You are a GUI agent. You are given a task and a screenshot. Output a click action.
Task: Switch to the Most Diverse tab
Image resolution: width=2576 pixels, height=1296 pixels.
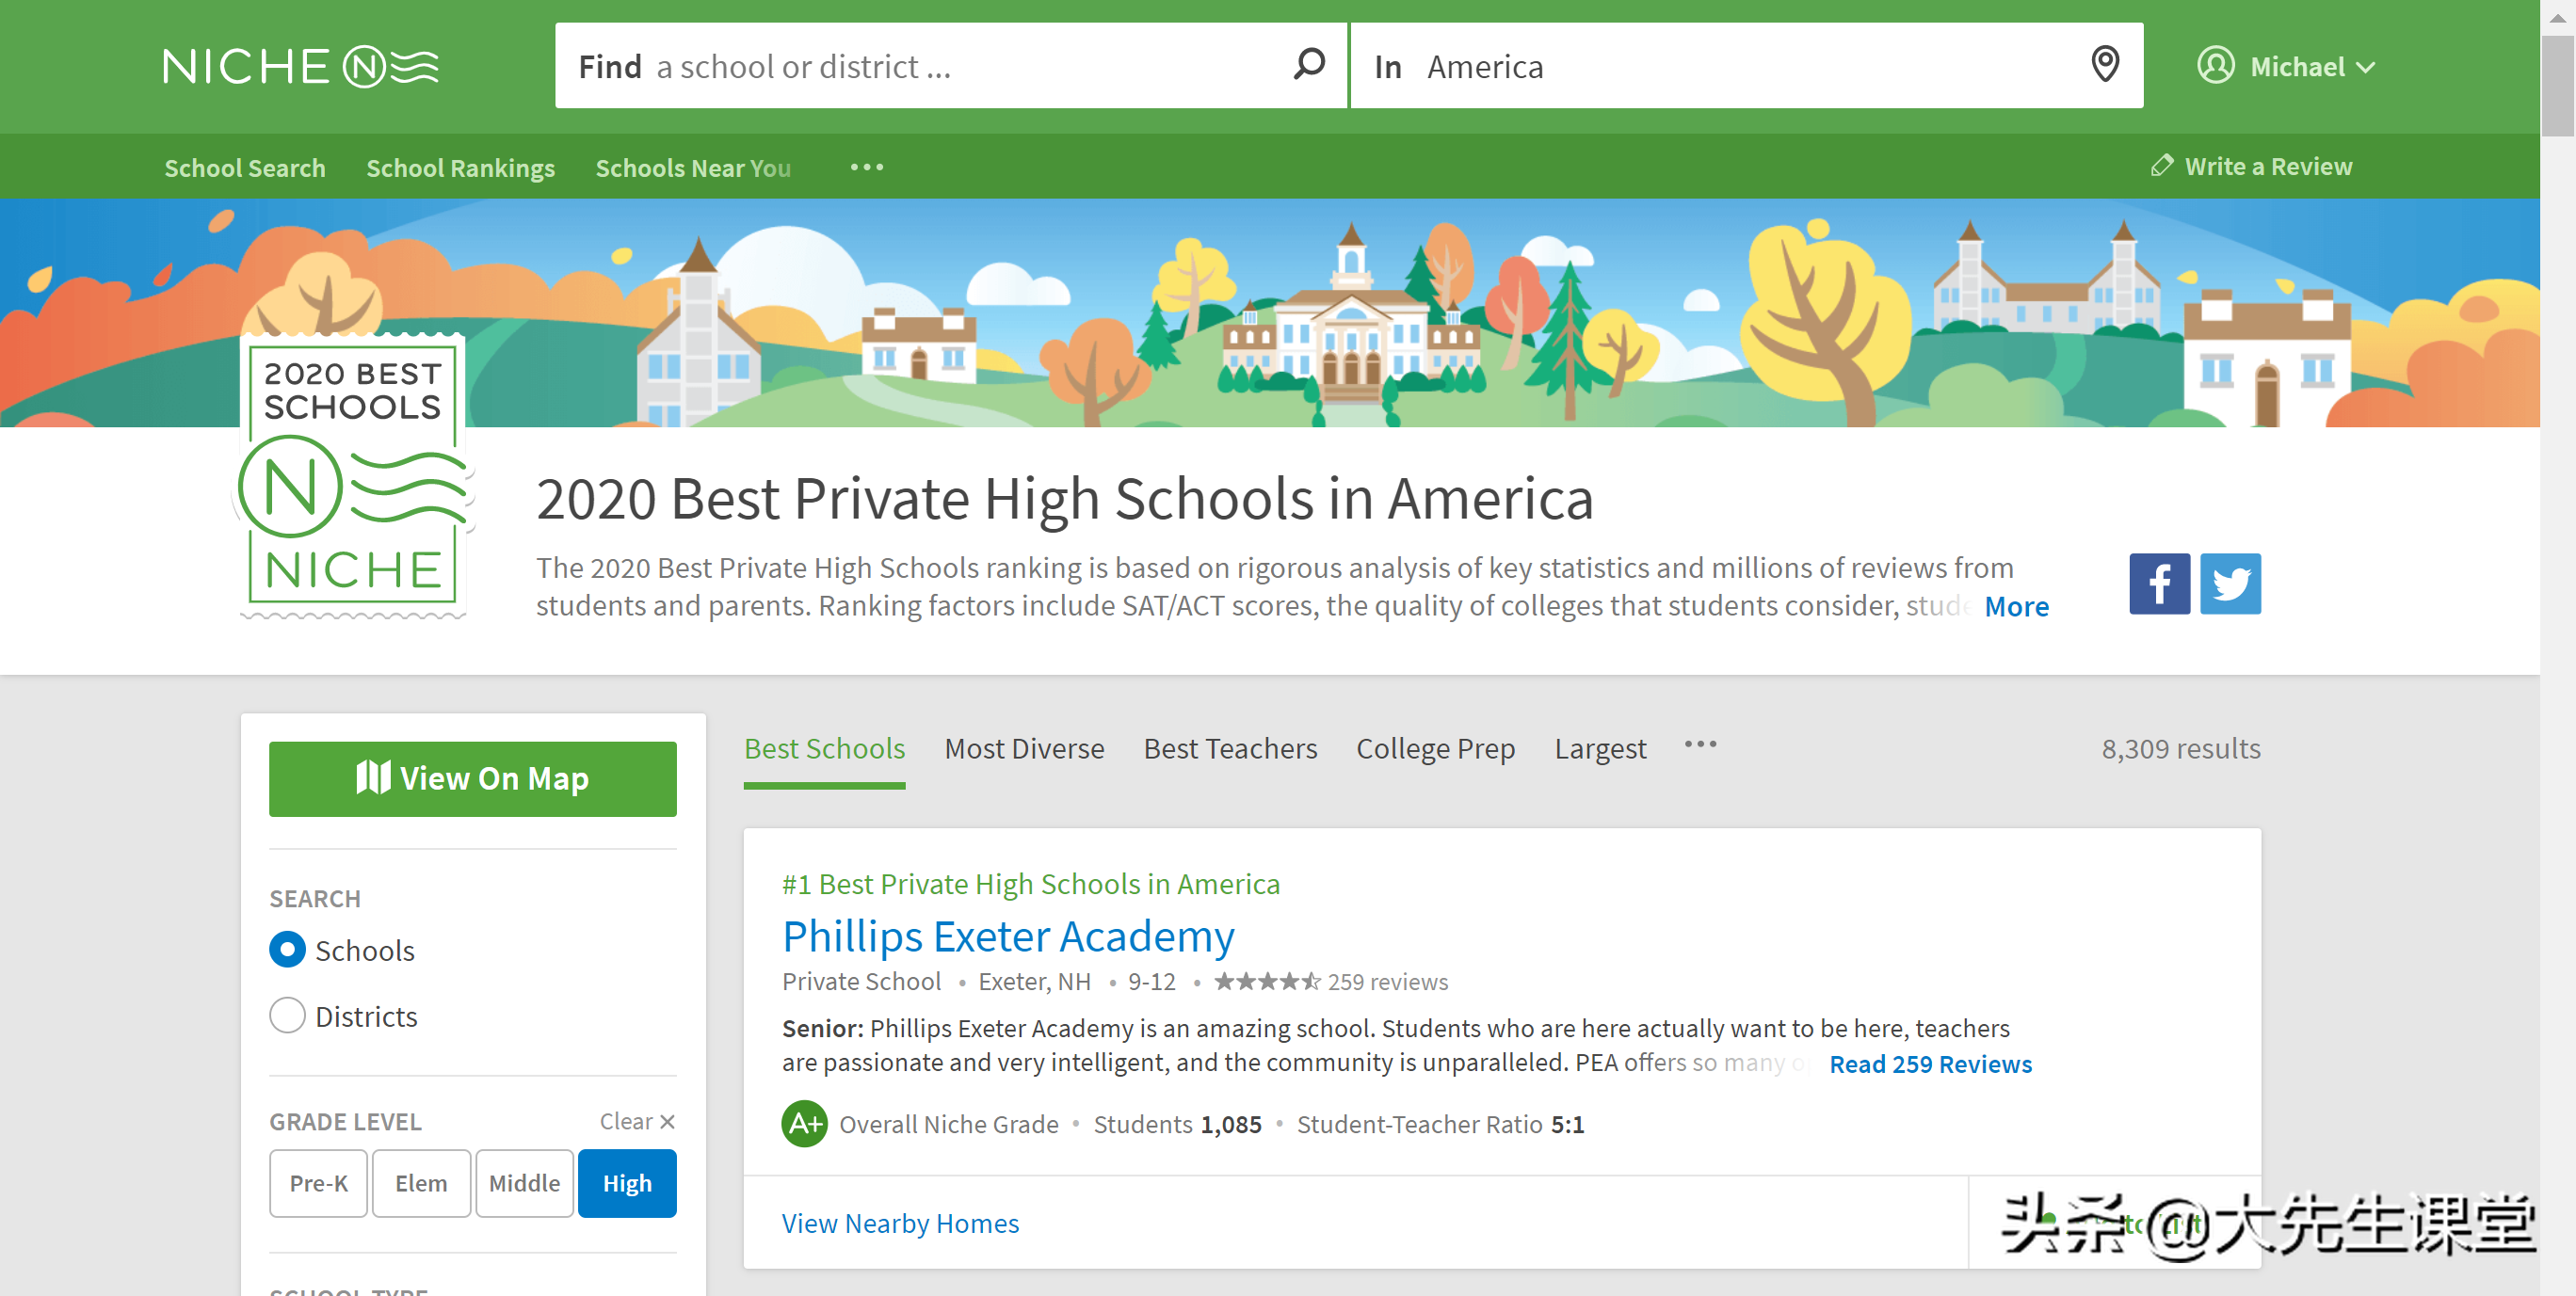click(x=1024, y=749)
